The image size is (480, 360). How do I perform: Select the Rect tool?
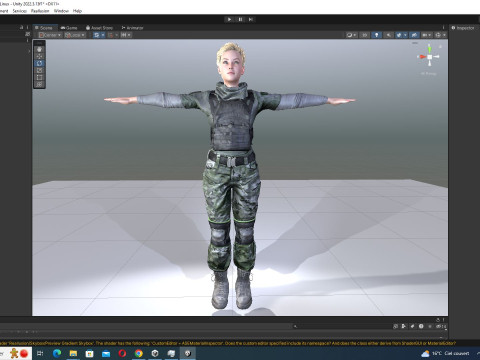click(x=39, y=77)
